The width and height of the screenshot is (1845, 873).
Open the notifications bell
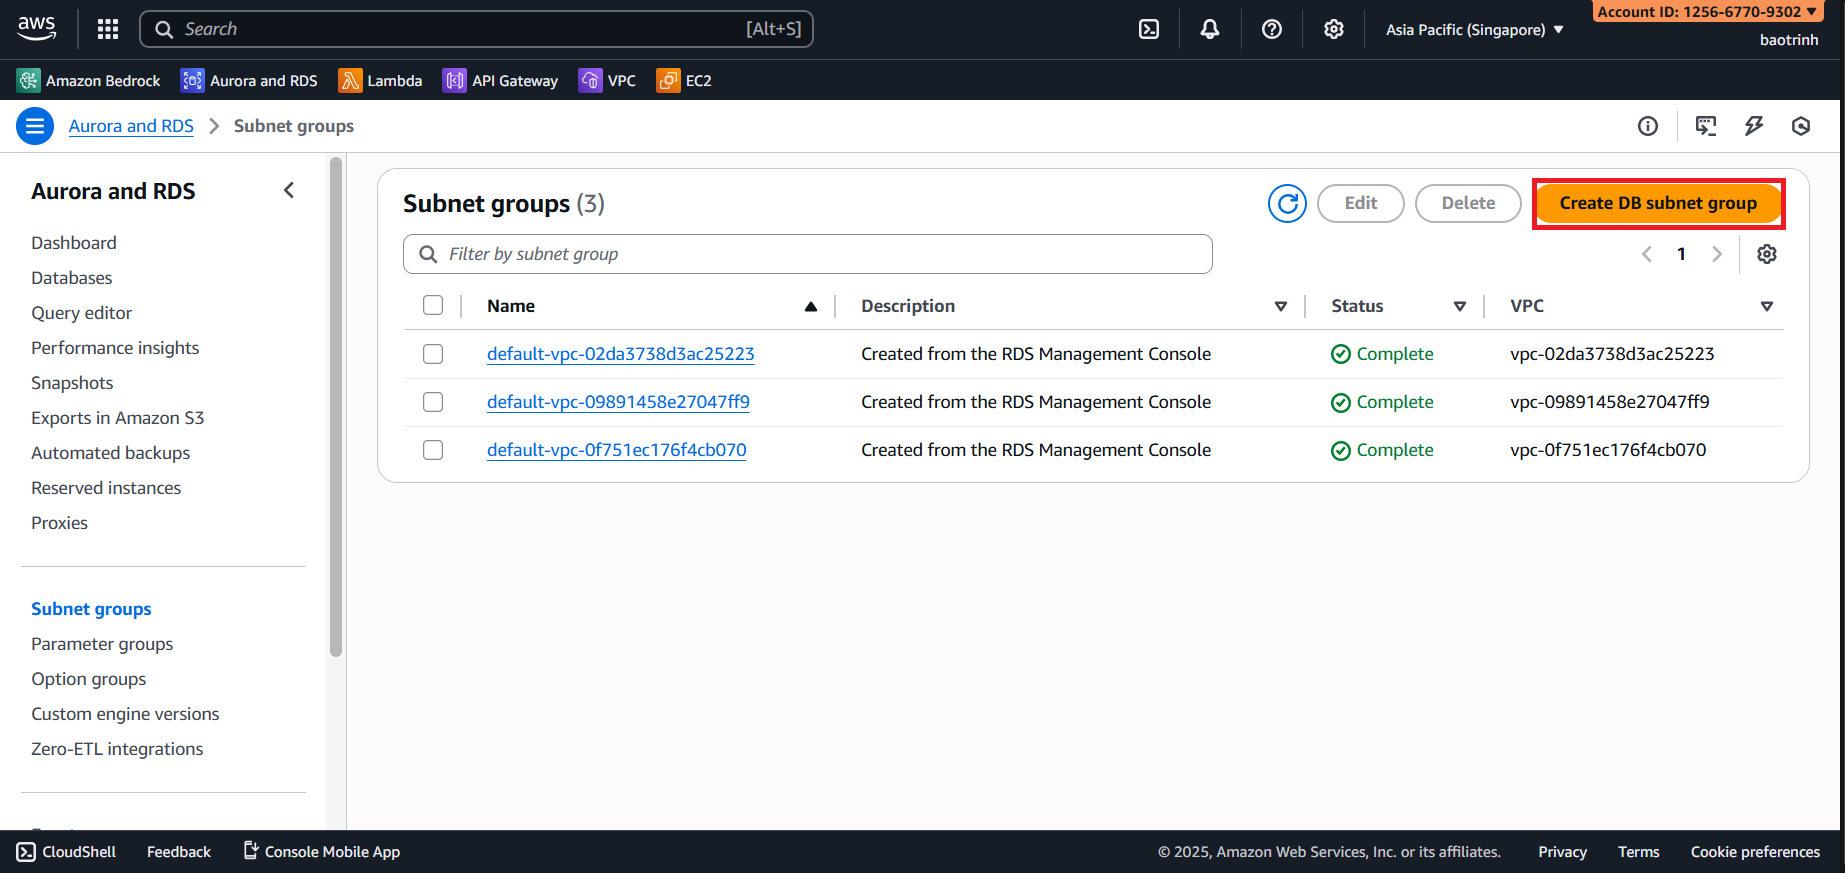(1210, 29)
